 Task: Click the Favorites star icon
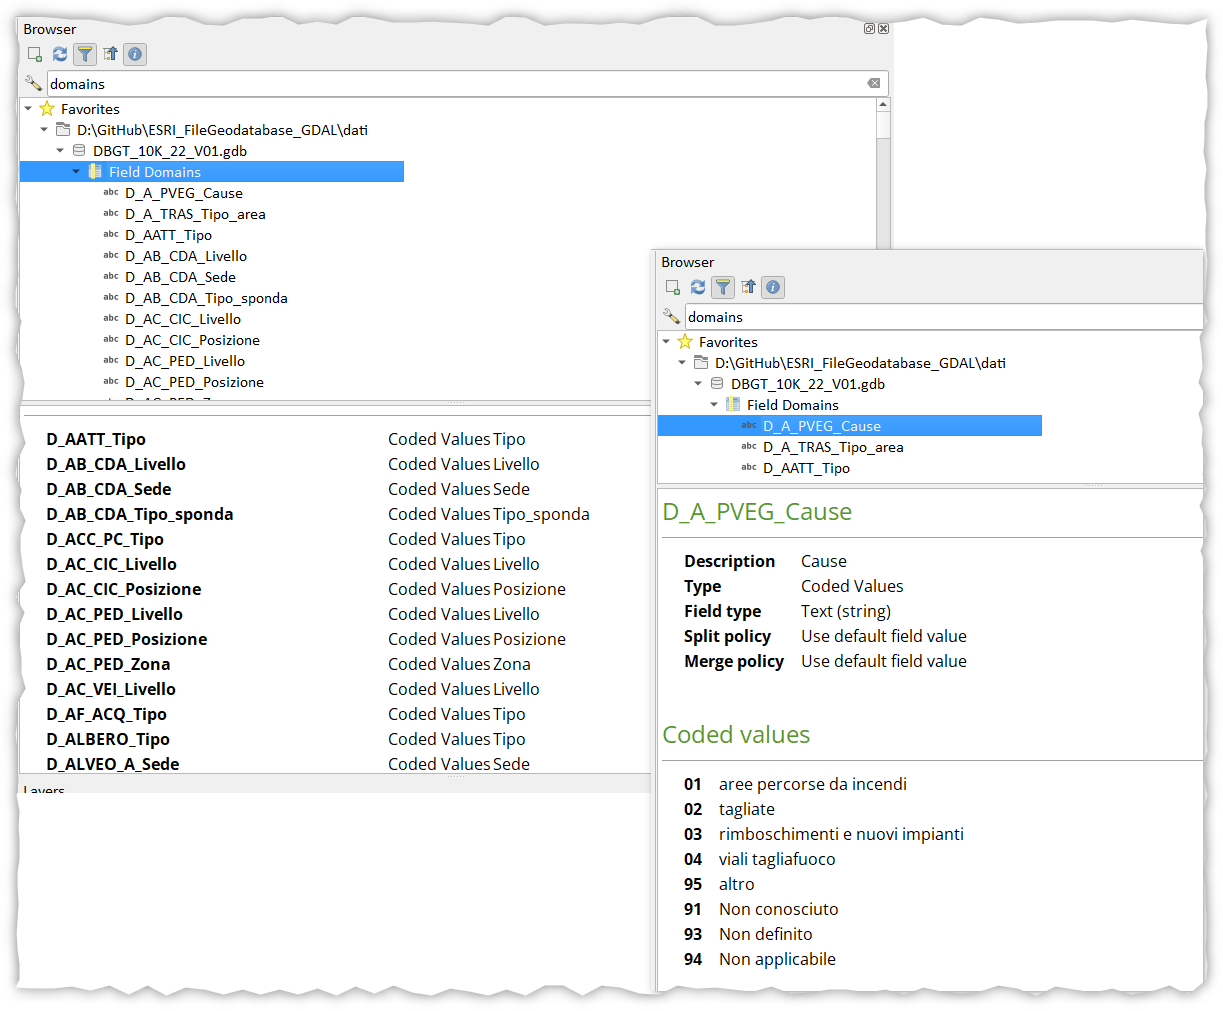[47, 108]
